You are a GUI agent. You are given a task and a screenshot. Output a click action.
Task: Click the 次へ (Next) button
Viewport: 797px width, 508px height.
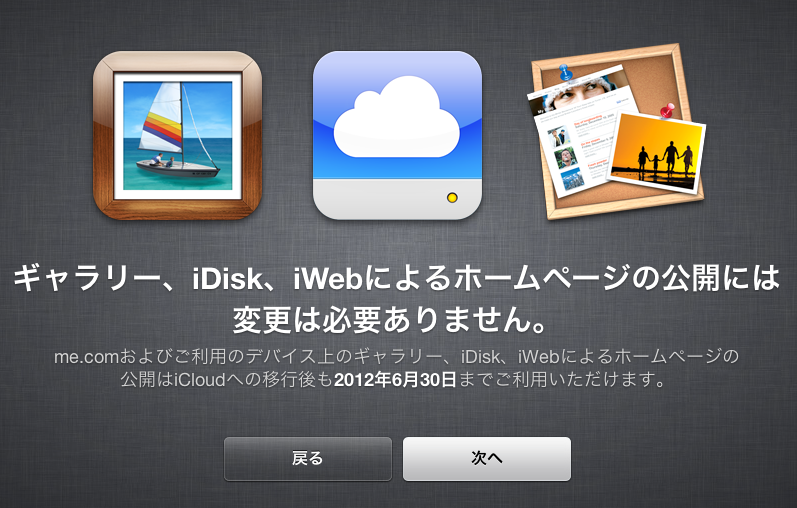[x=487, y=459]
